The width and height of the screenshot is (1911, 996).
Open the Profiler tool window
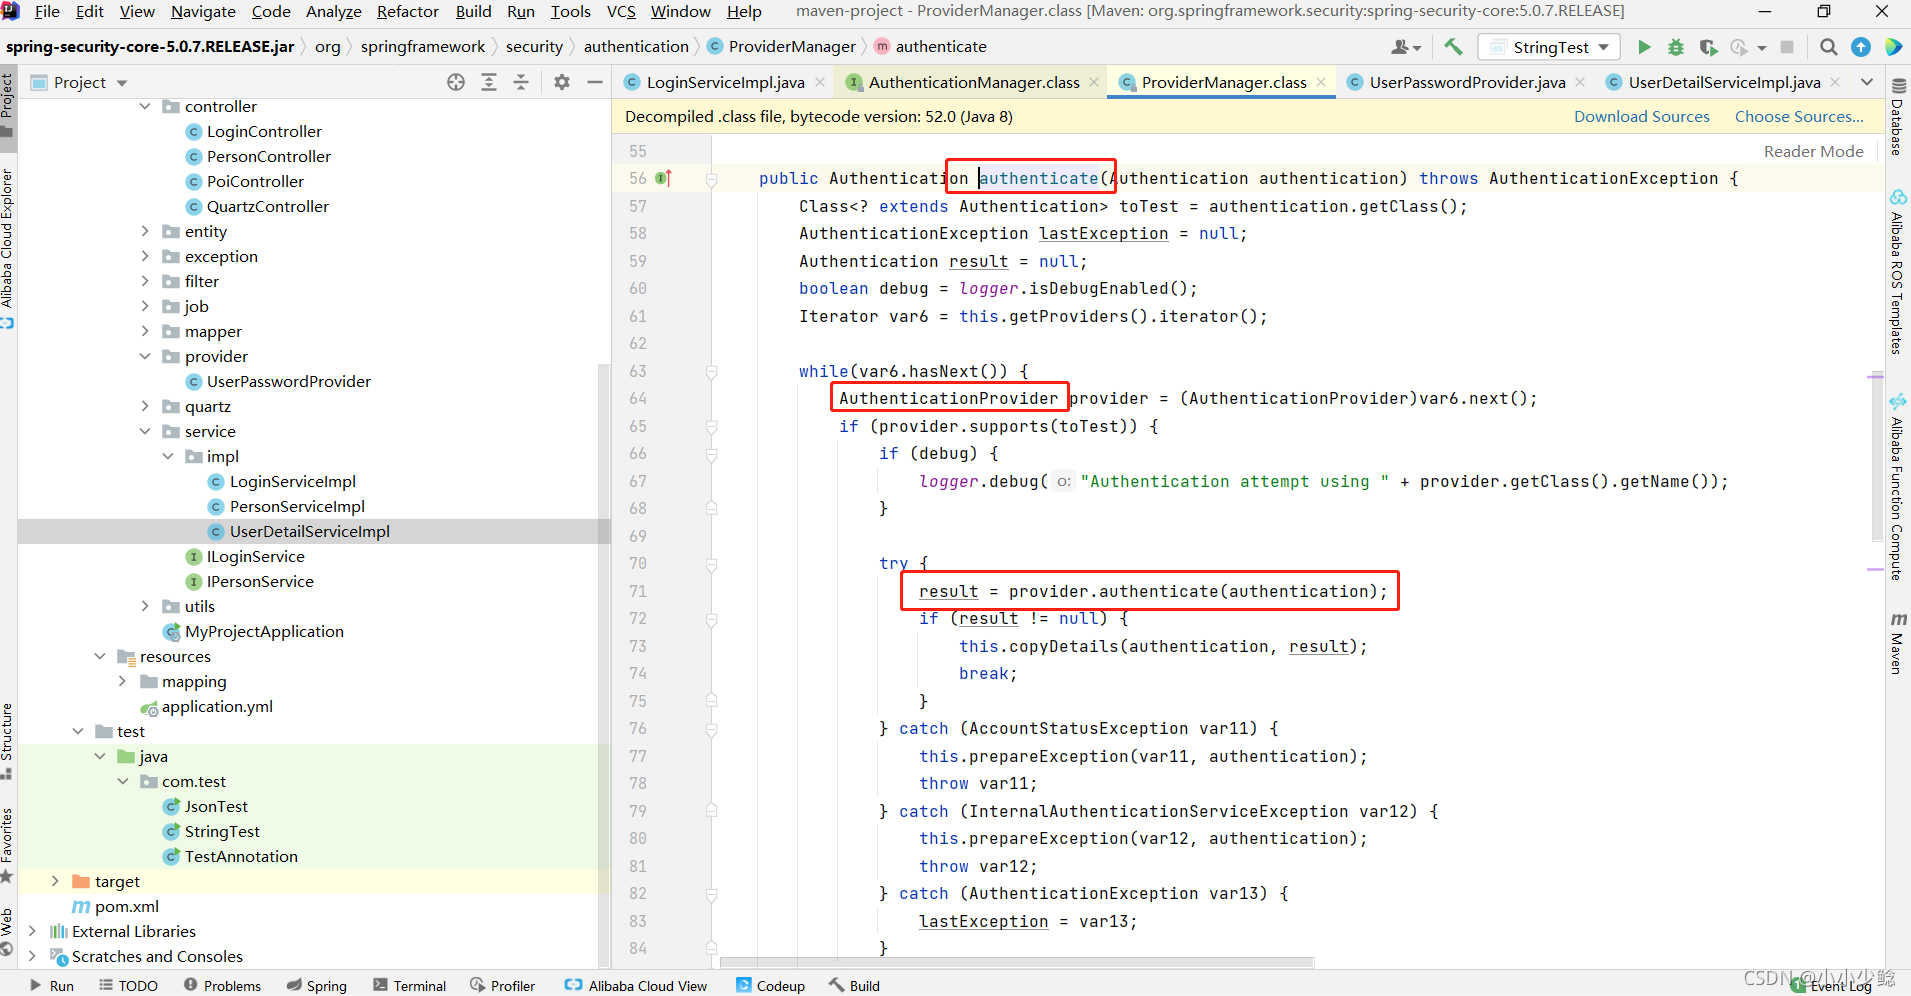[x=503, y=985]
